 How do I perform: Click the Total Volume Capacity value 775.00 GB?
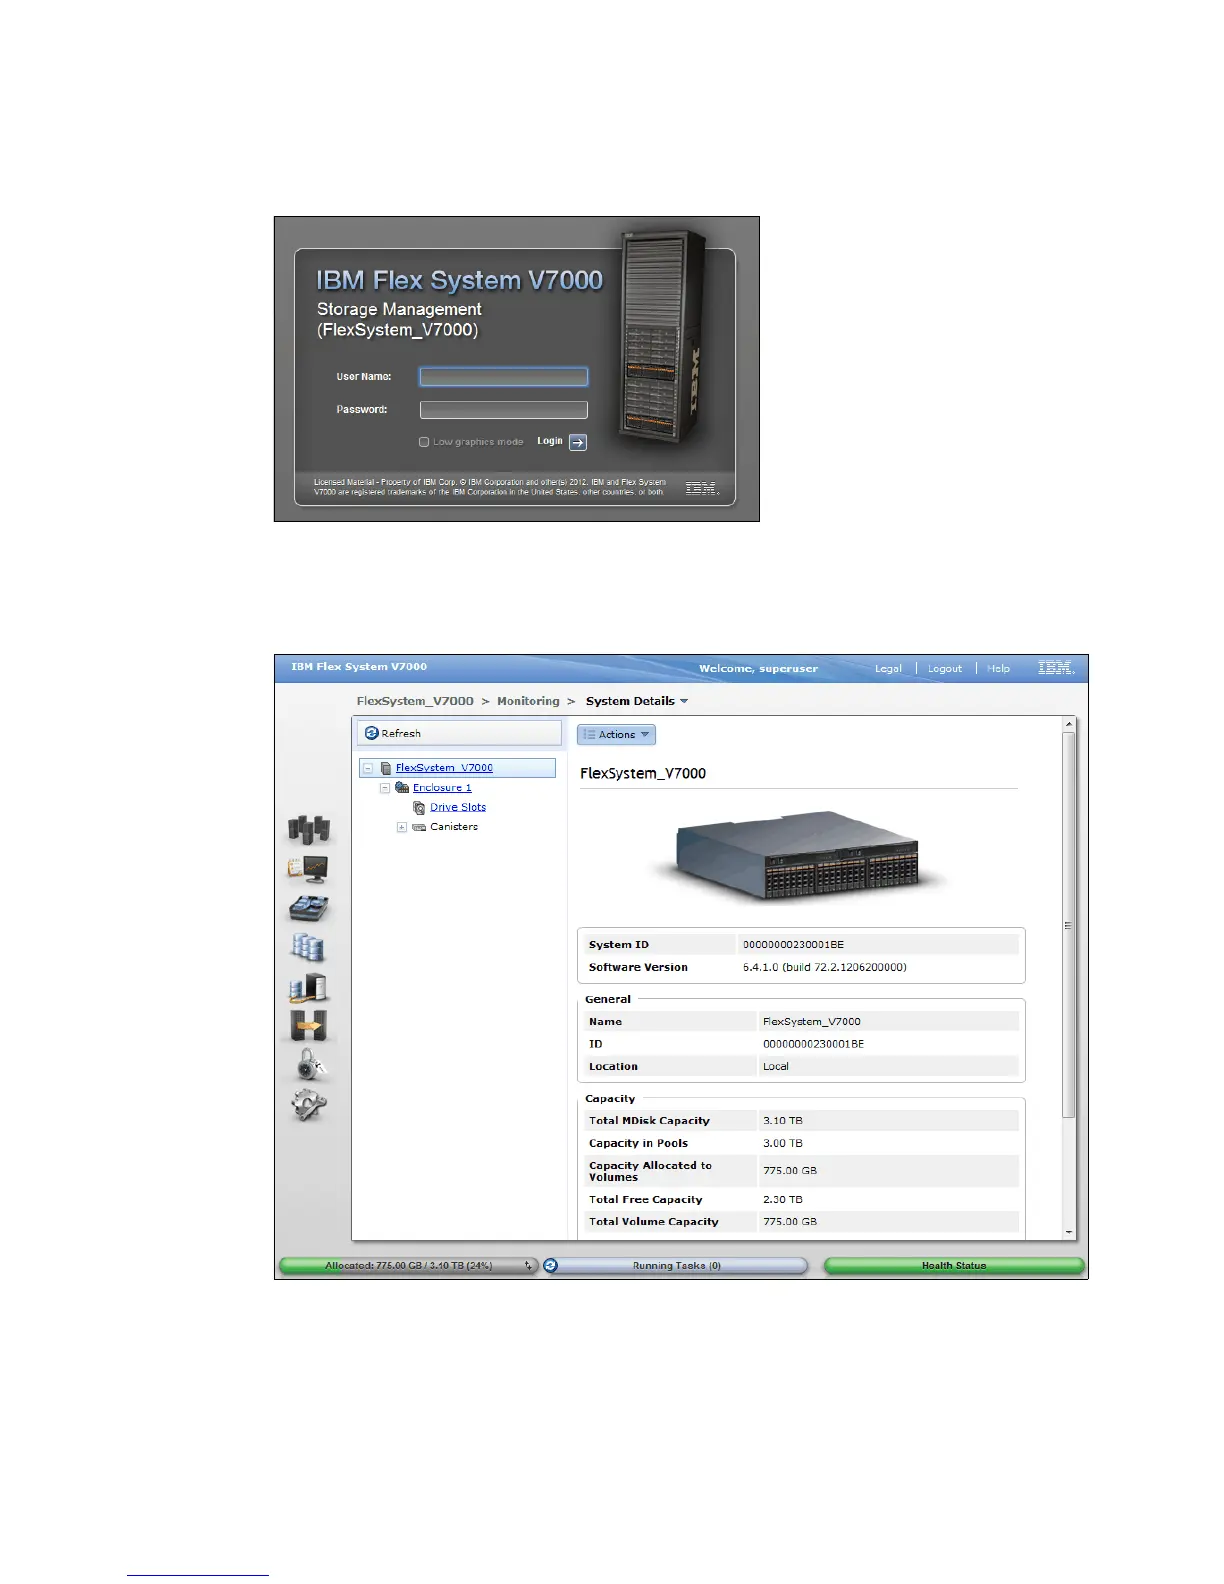(x=789, y=1221)
